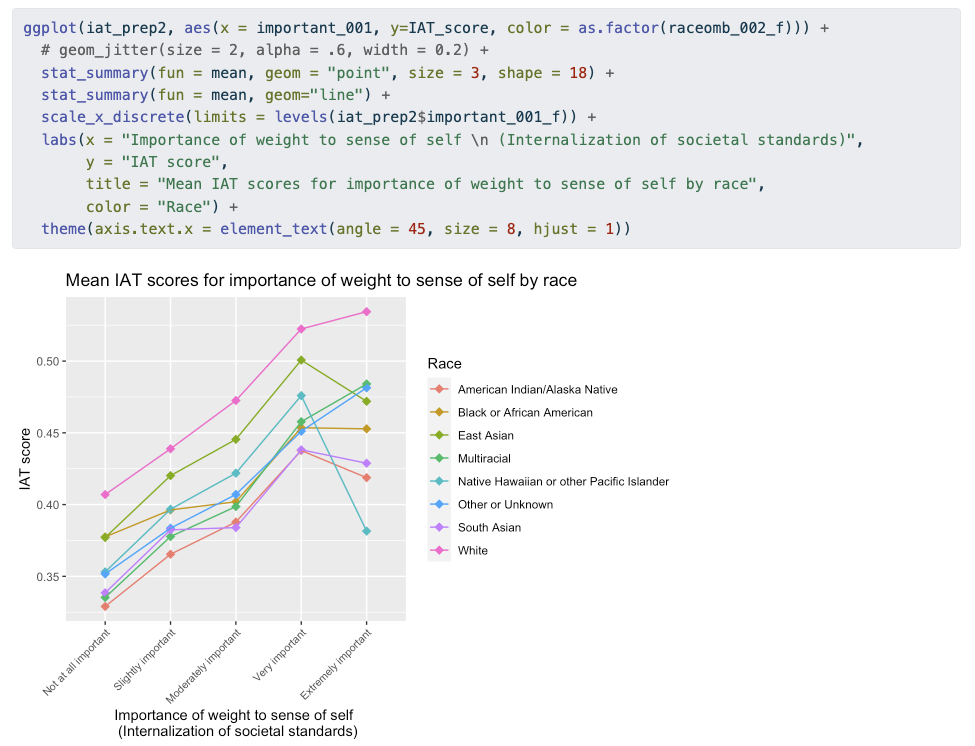Click the Multiracial legend key marker

439,459
